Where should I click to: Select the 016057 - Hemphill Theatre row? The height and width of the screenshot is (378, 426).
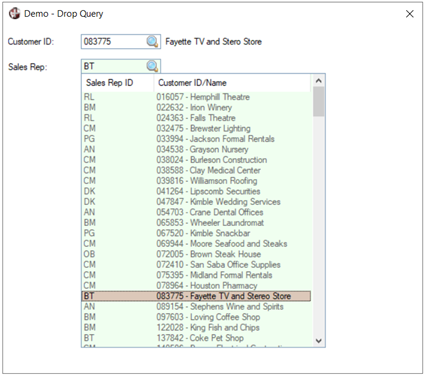(196, 97)
